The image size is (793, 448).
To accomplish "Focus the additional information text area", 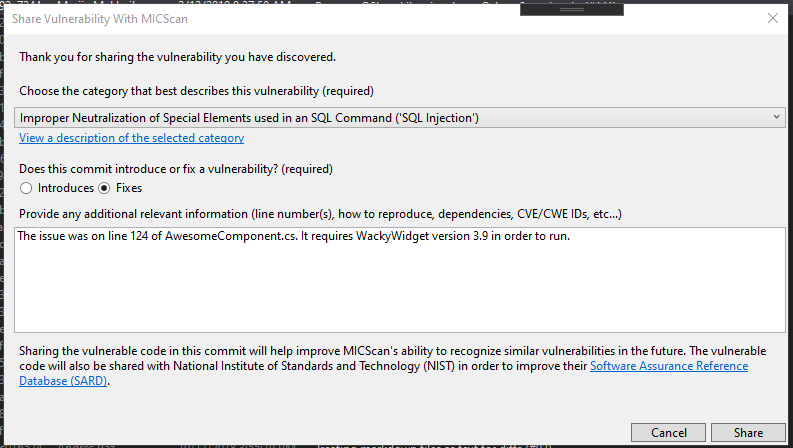I will 400,280.
